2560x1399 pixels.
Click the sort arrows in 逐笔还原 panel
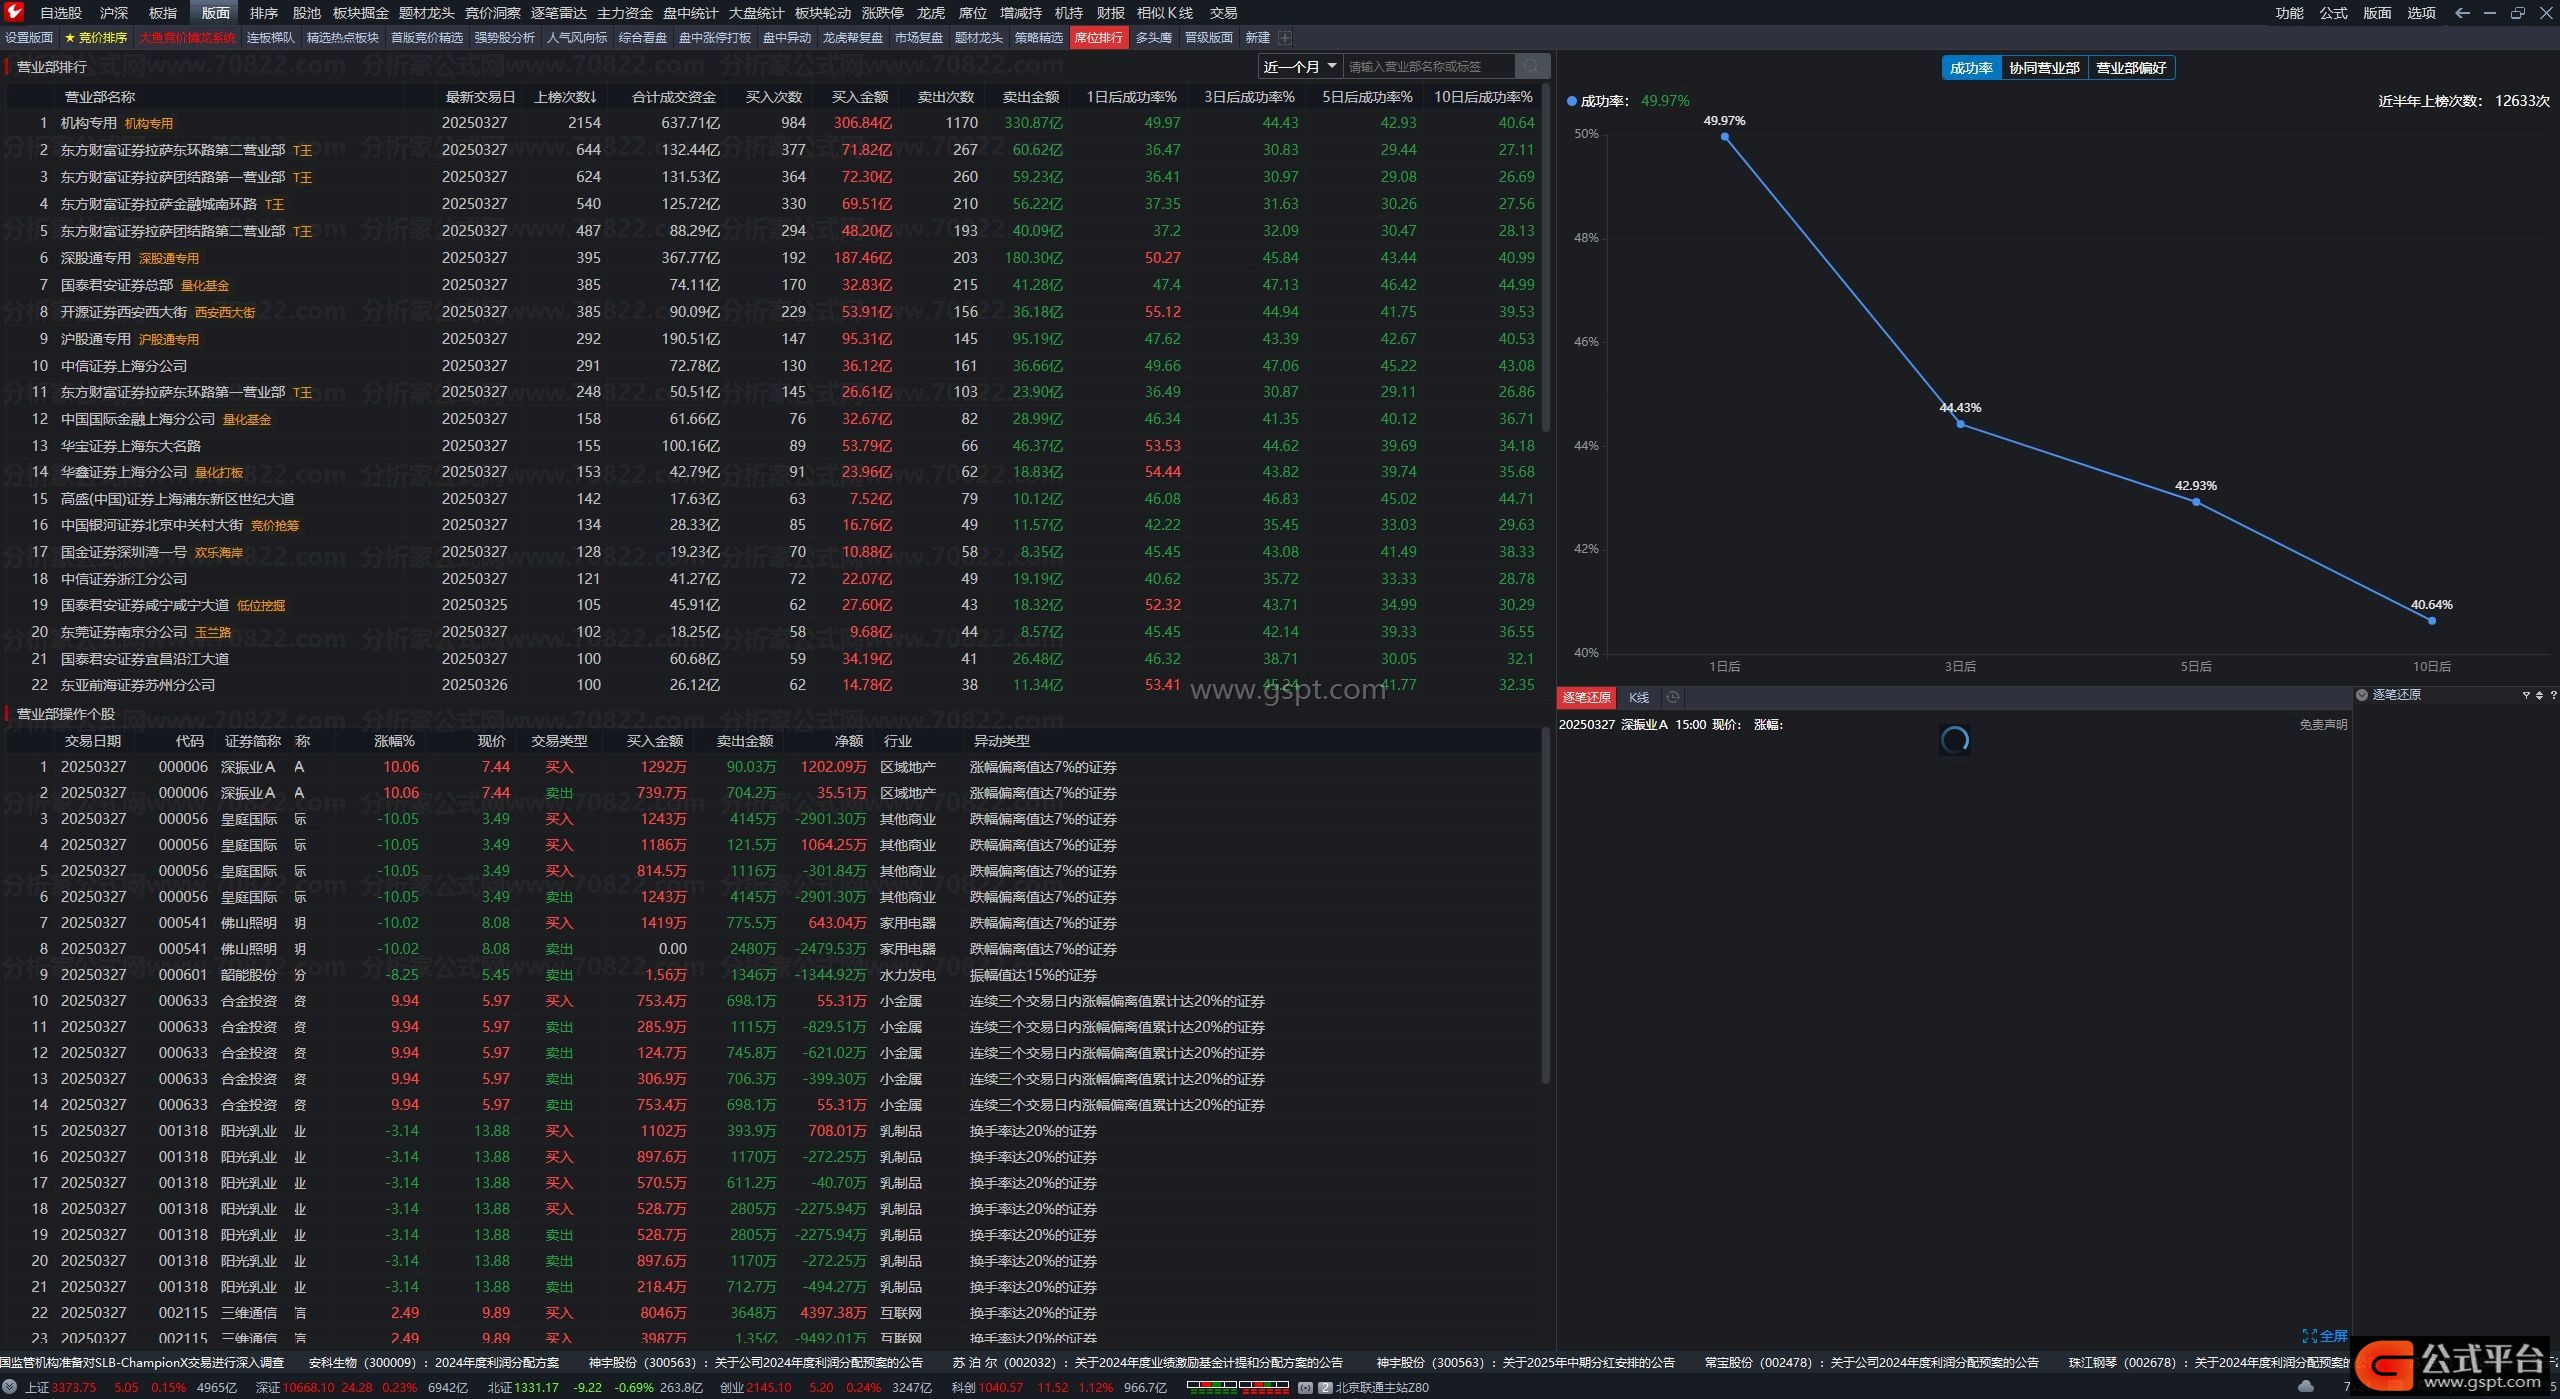point(2539,695)
